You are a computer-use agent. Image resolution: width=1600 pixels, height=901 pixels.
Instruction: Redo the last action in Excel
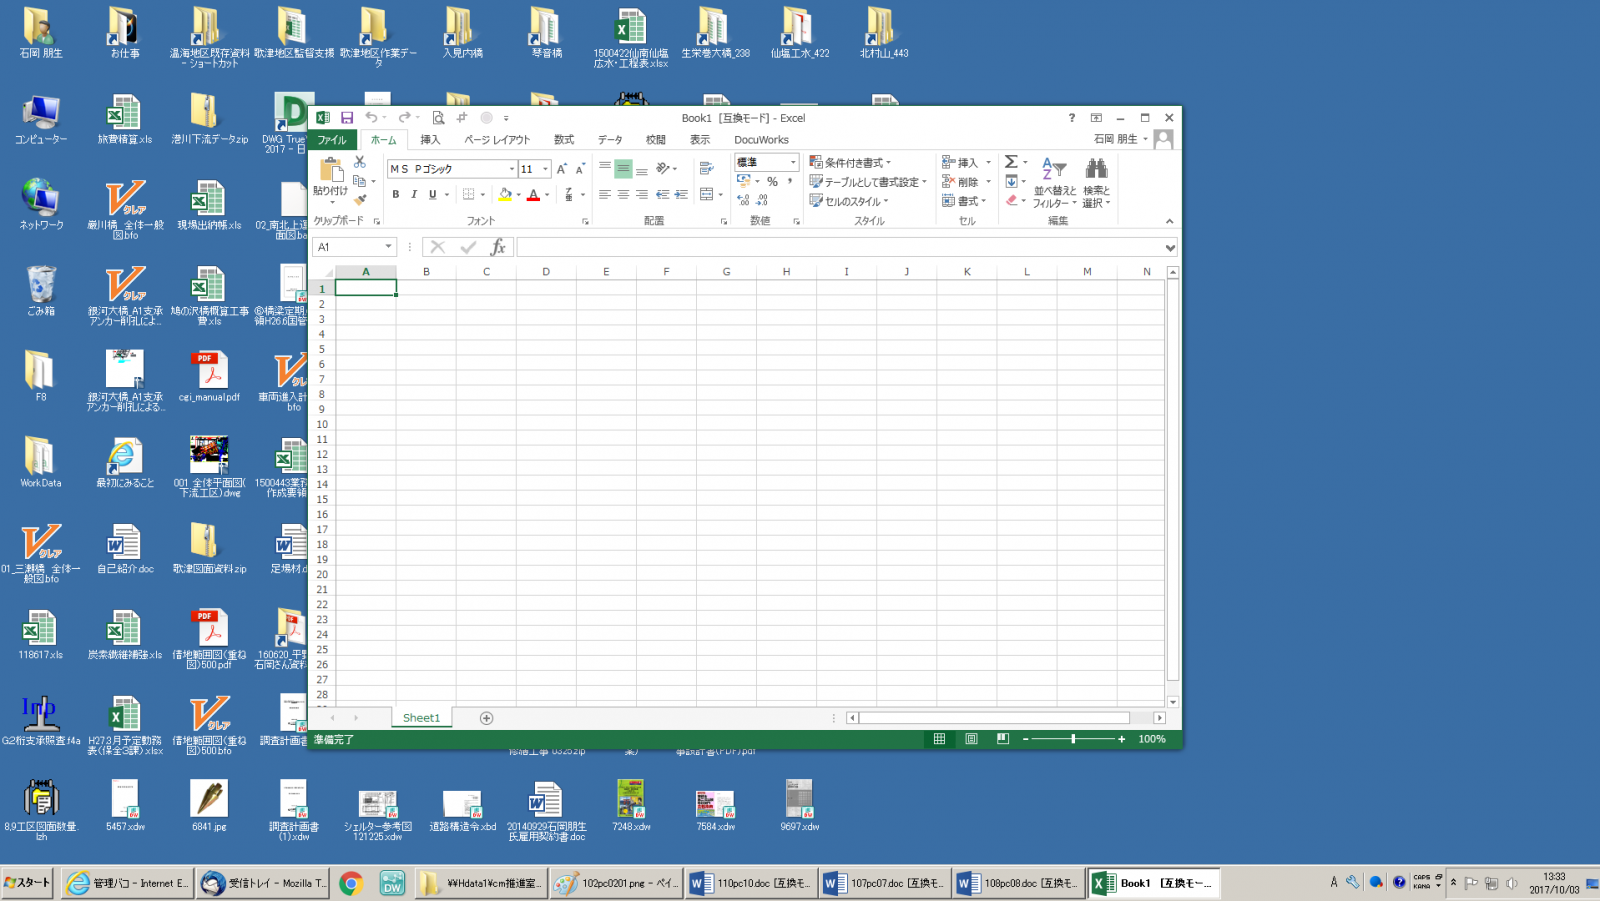[404, 118]
